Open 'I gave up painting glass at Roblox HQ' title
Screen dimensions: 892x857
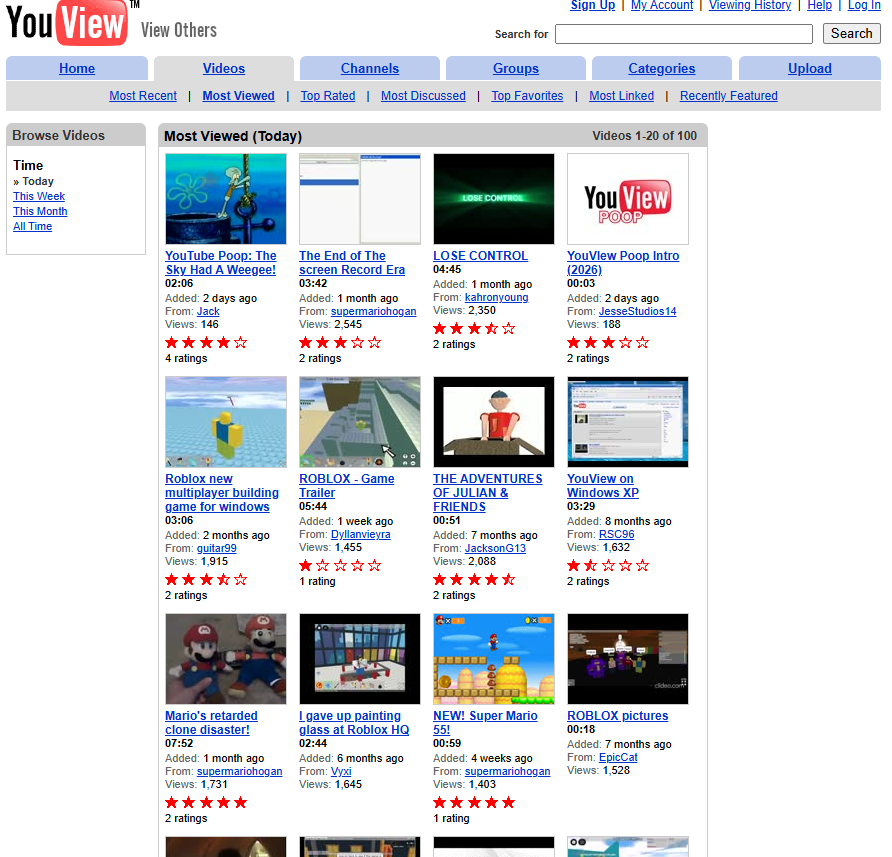point(354,723)
